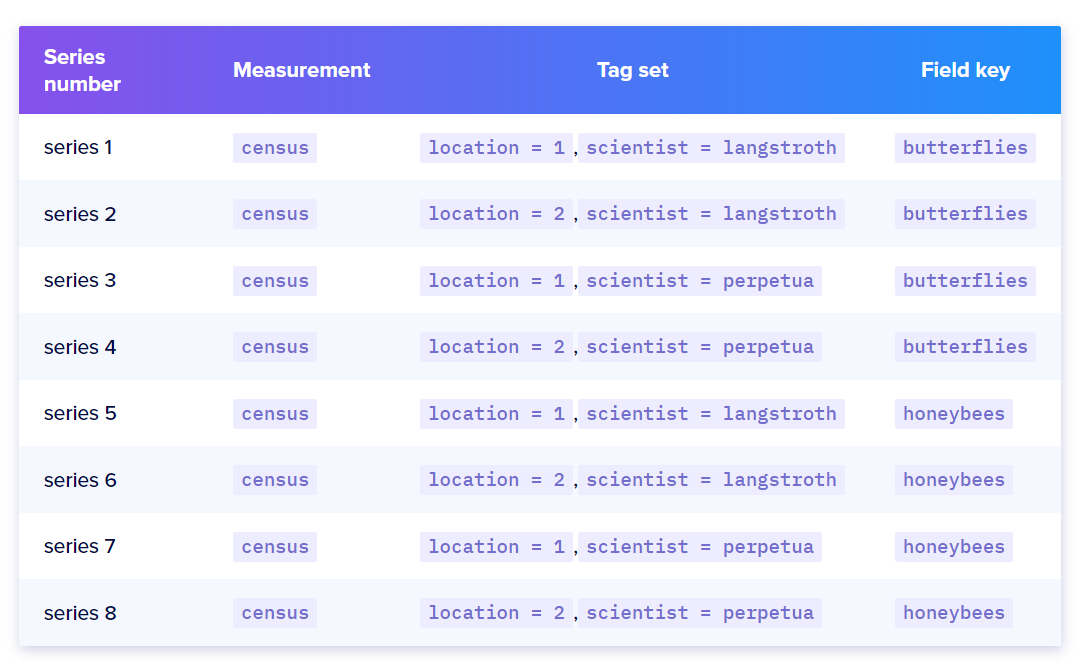Screen dimensions: 1078x666
Task: Click scientist = langstroth in series 2 row
Action: tap(711, 214)
